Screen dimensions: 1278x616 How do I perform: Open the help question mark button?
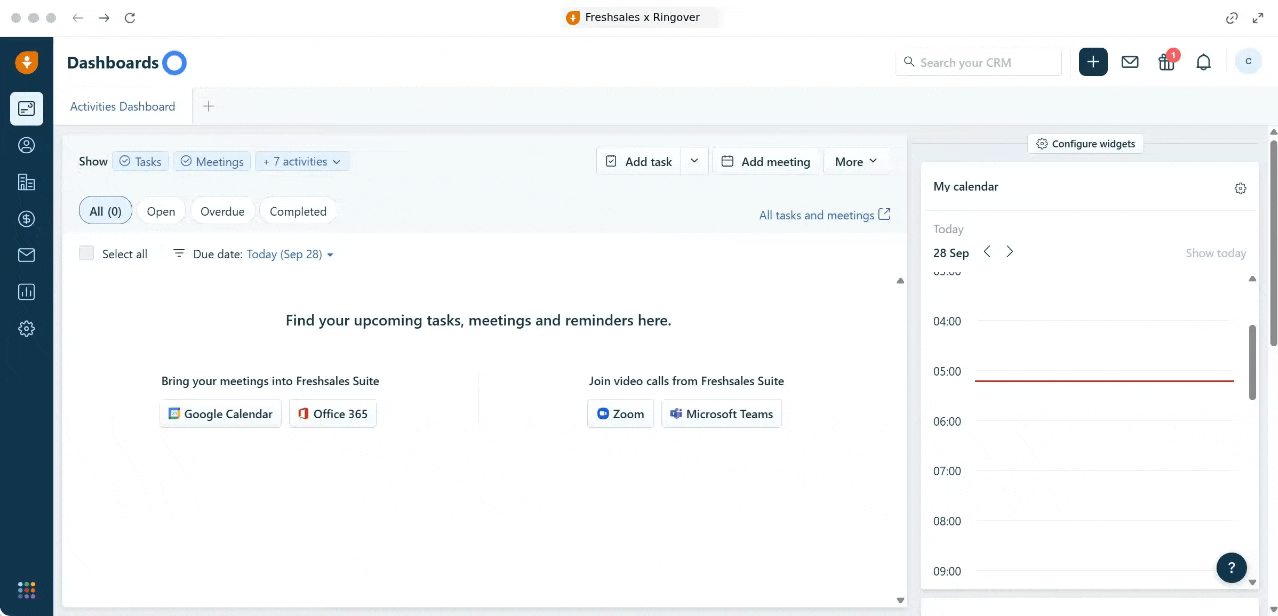point(1232,567)
